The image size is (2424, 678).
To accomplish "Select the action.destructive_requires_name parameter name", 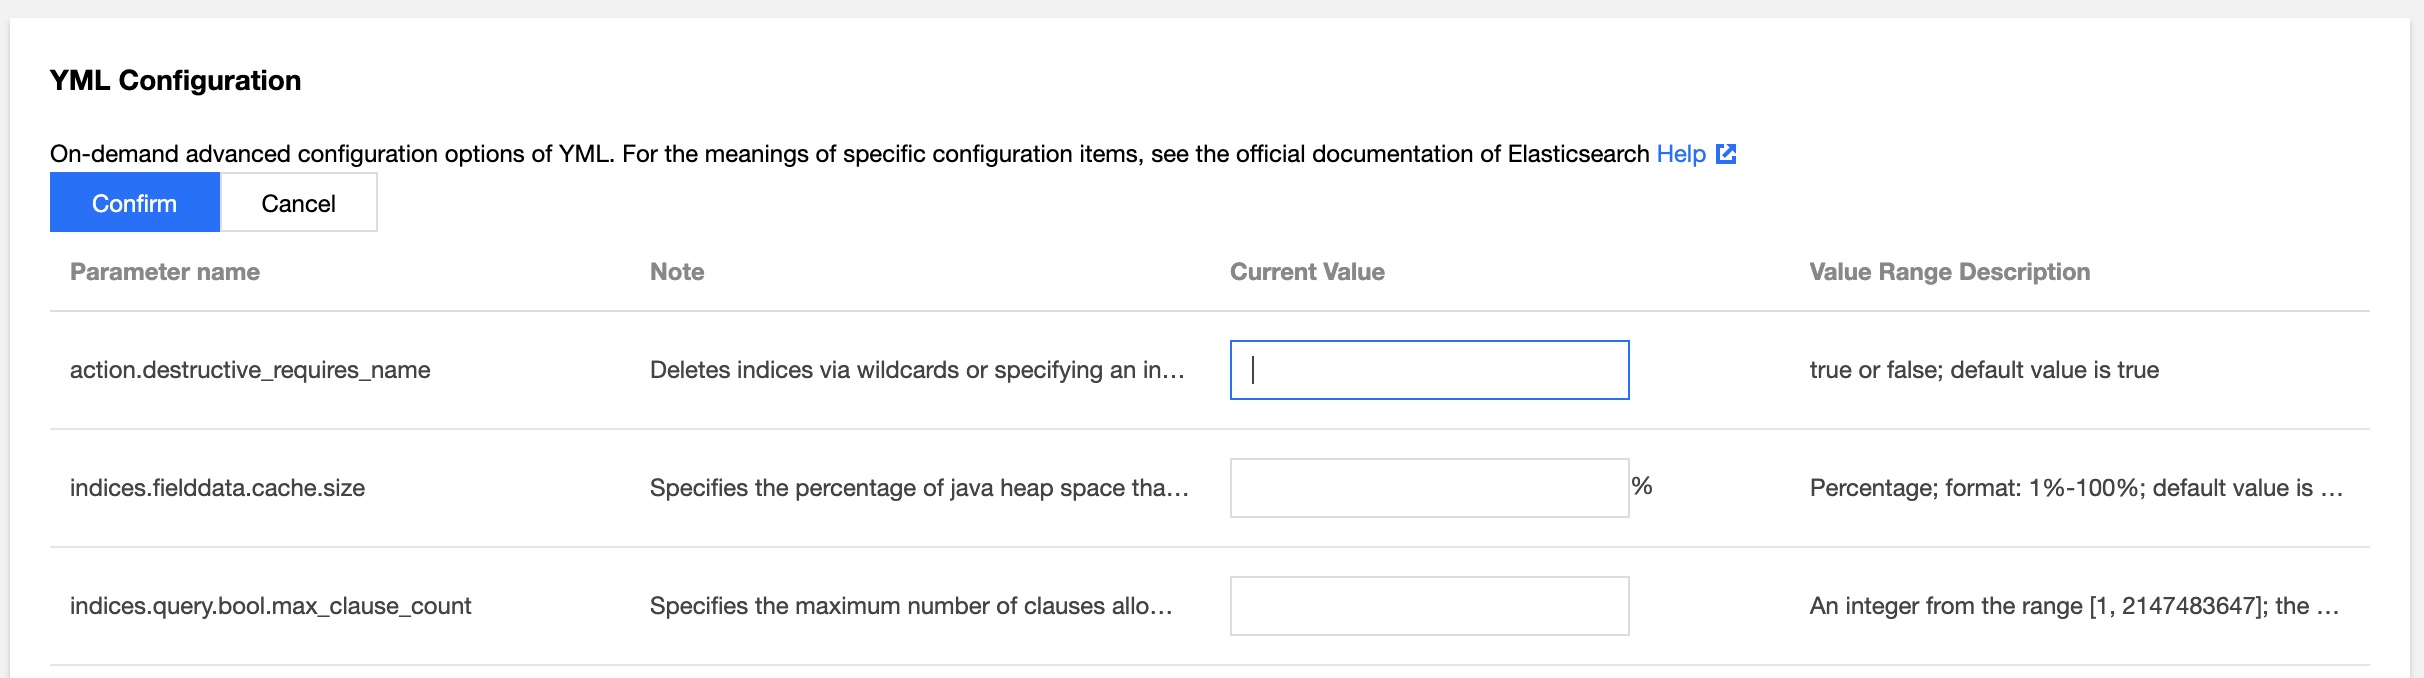I will (250, 370).
